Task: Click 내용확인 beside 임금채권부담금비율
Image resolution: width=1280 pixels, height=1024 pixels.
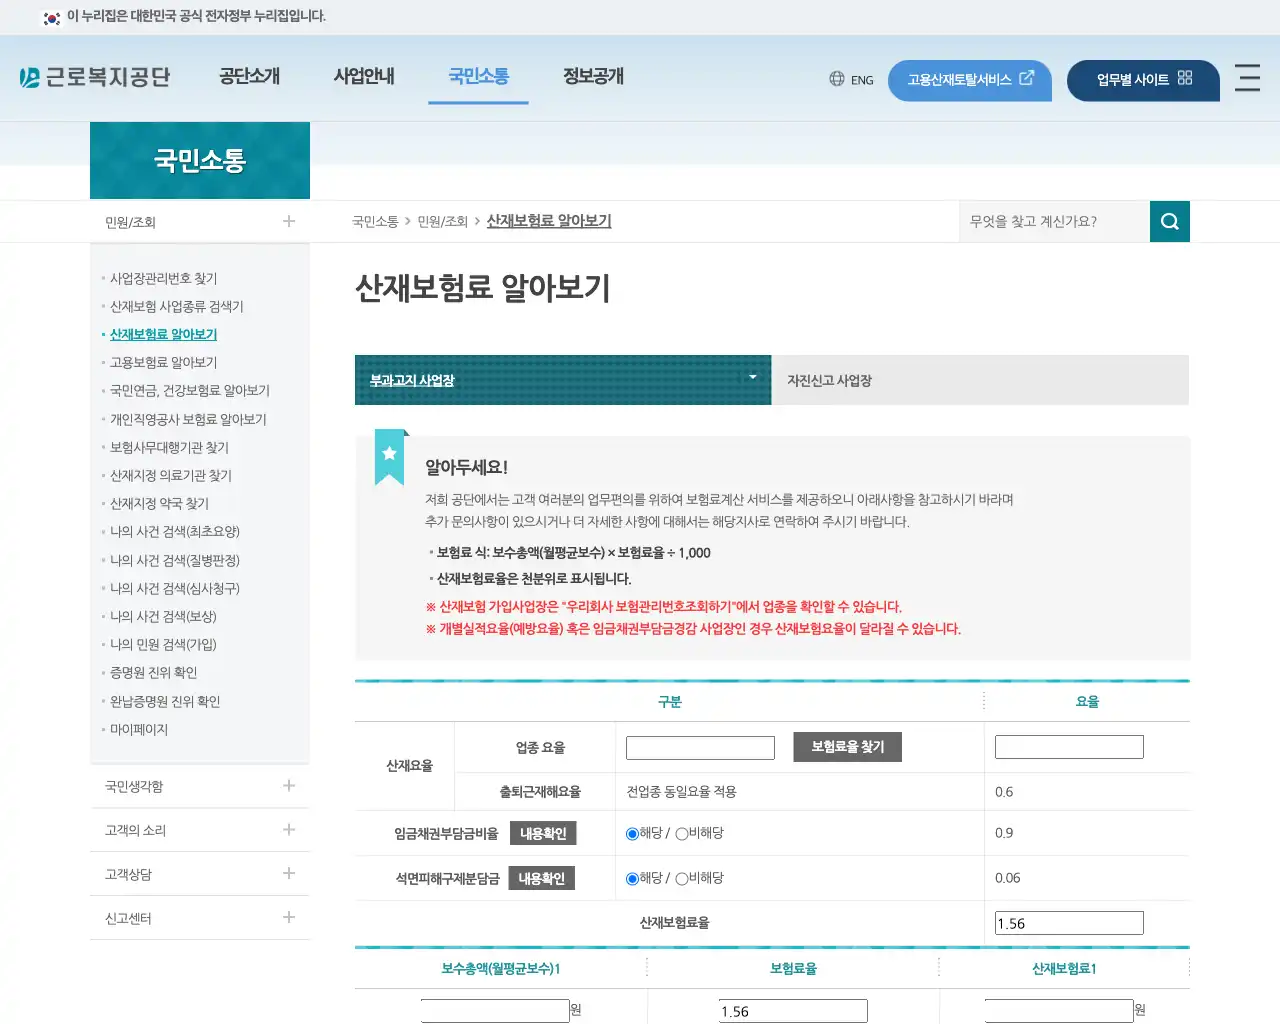Action: tap(543, 832)
